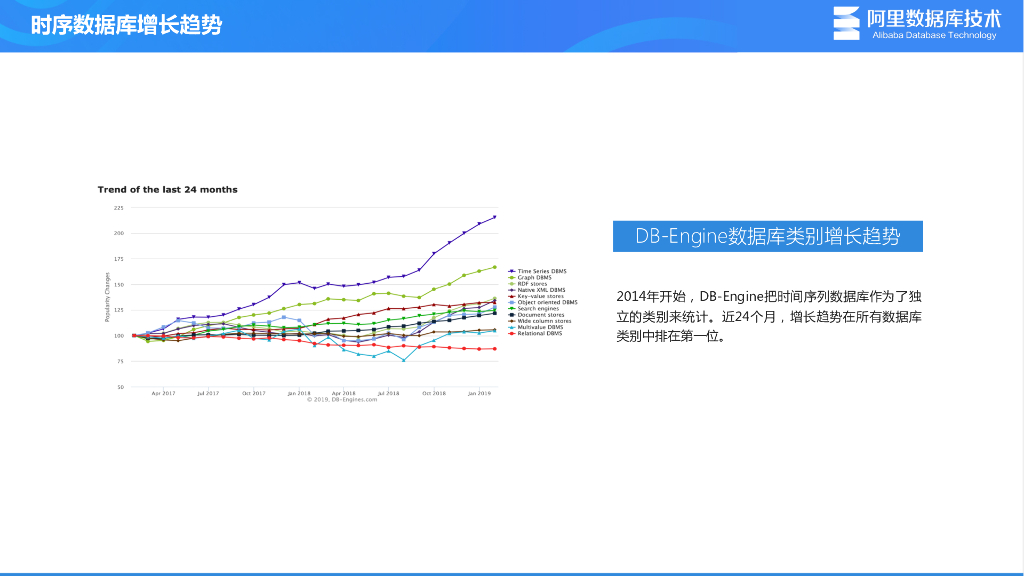Click the final Time Series data point
This screenshot has width=1024, height=576.
click(x=494, y=217)
